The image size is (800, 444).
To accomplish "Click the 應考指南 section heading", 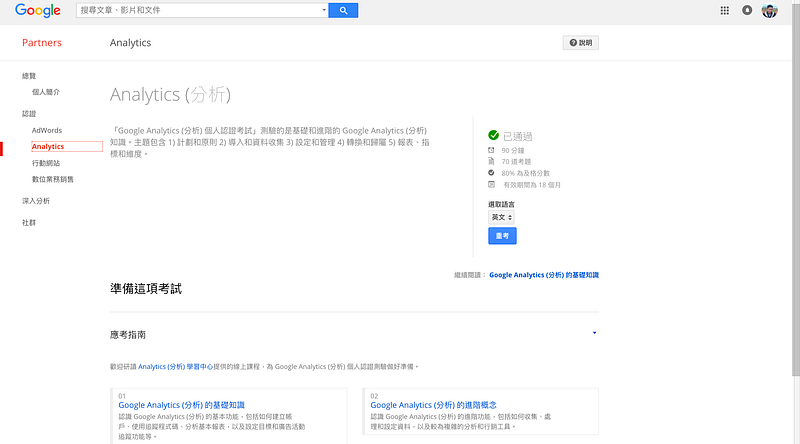I will (128, 335).
